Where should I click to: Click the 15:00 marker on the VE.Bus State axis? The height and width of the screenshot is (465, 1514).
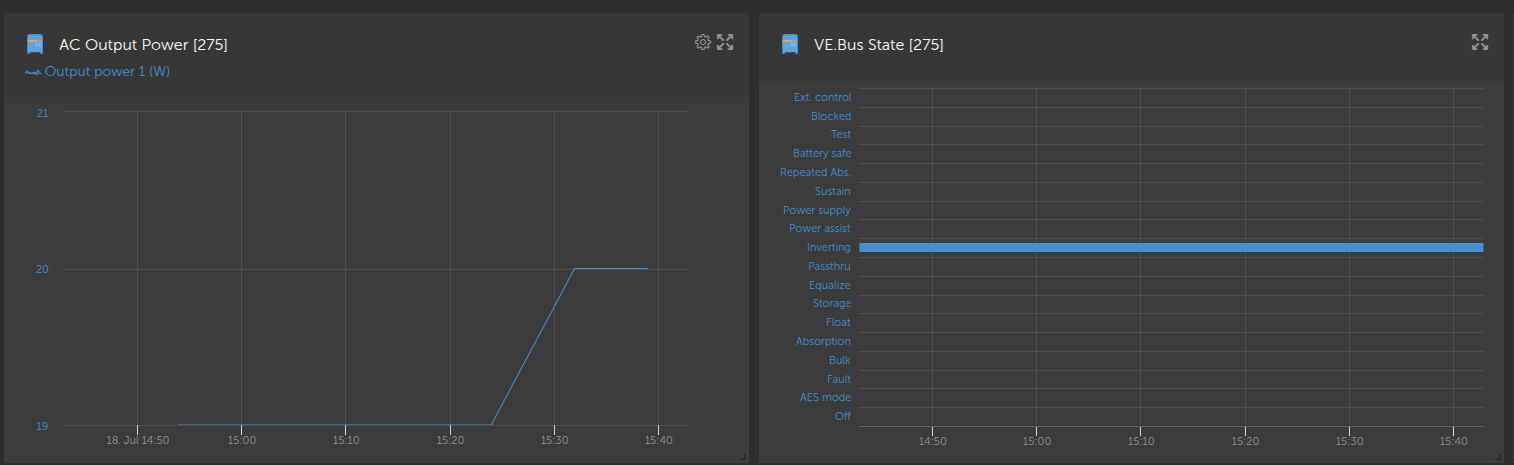click(1036, 441)
